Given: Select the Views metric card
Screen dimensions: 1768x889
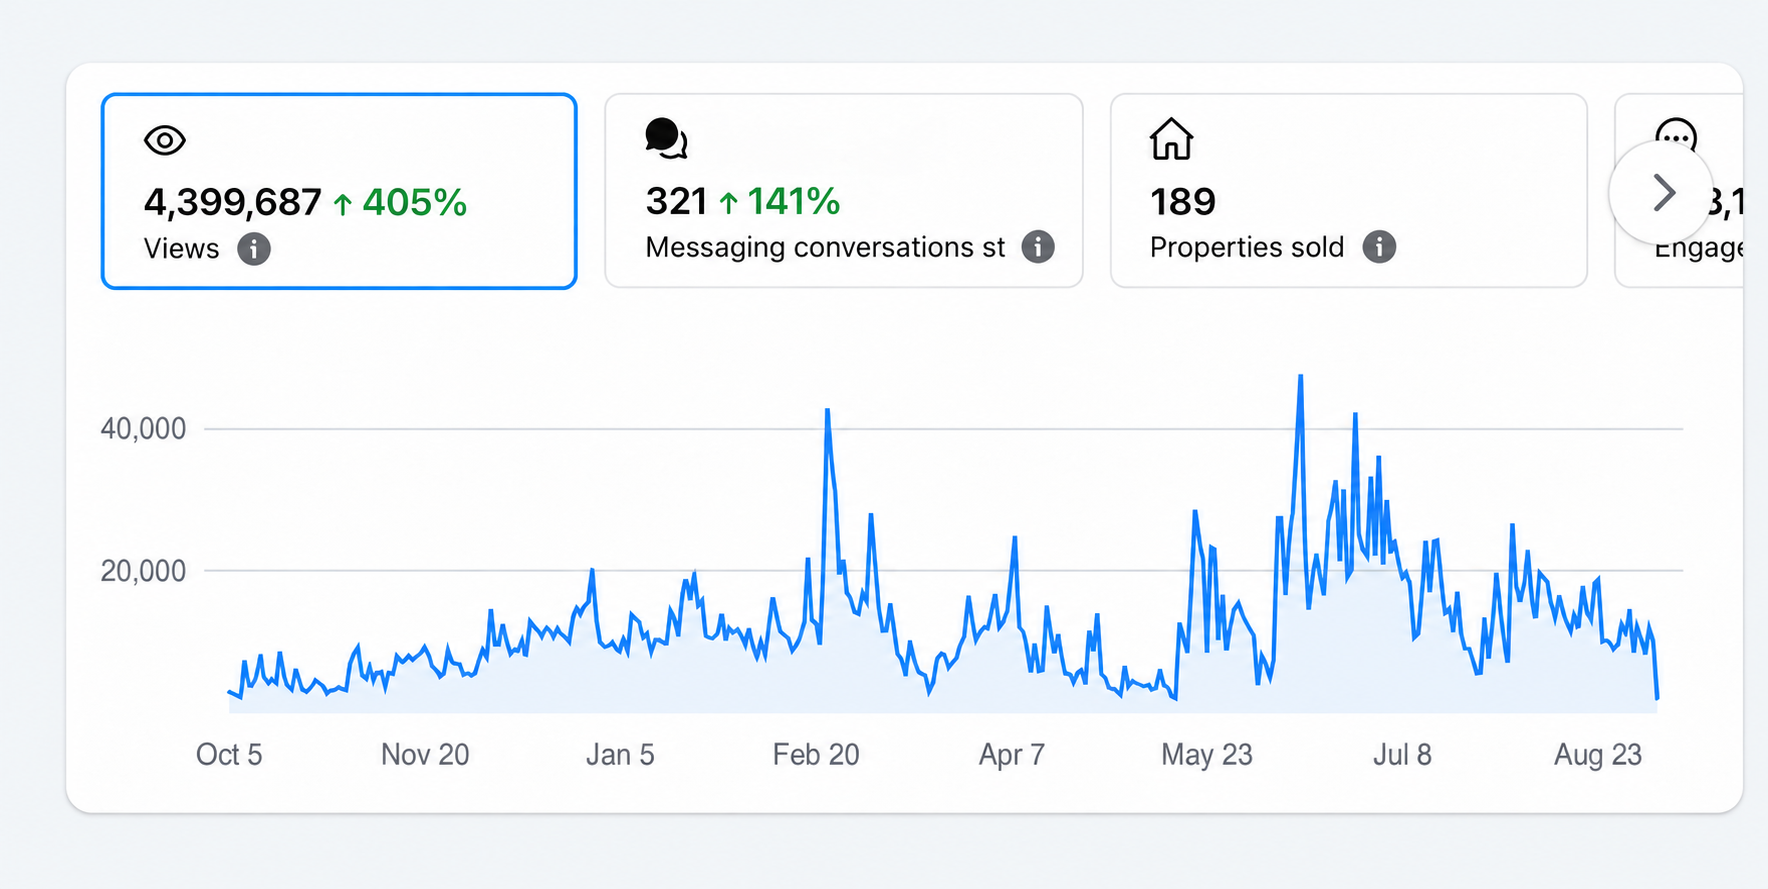Looking at the screenshot, I should point(339,191).
